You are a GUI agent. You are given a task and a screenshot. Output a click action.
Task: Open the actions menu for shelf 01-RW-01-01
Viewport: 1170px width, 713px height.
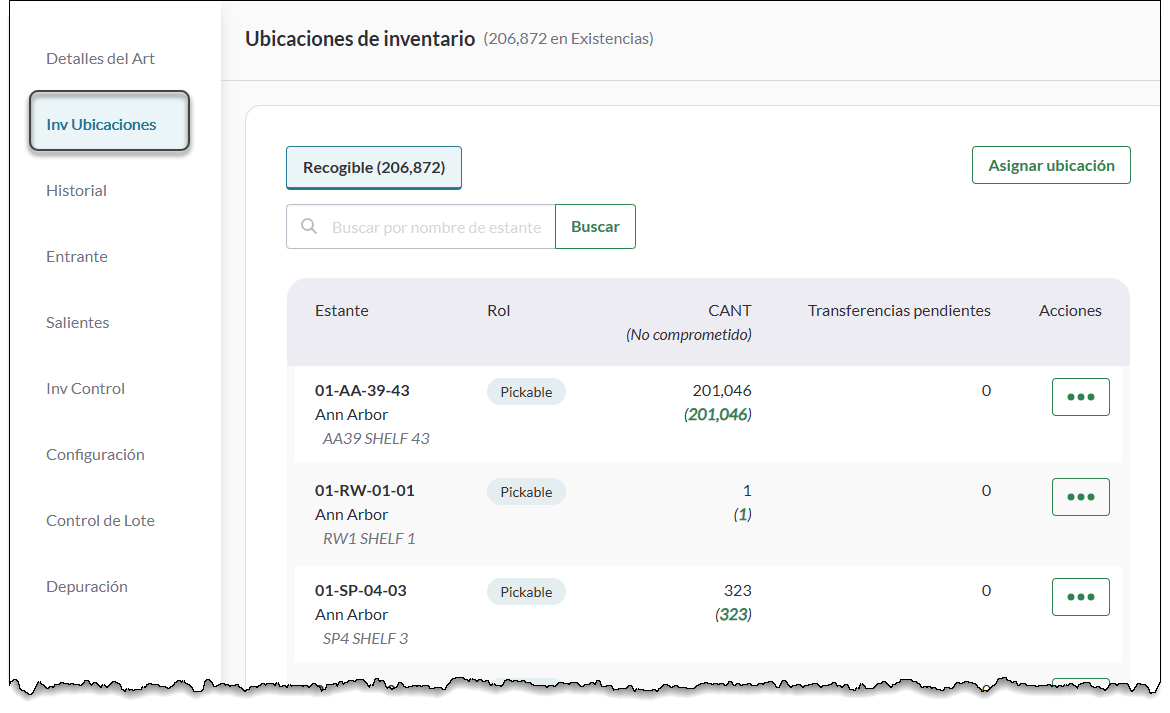click(x=1080, y=496)
